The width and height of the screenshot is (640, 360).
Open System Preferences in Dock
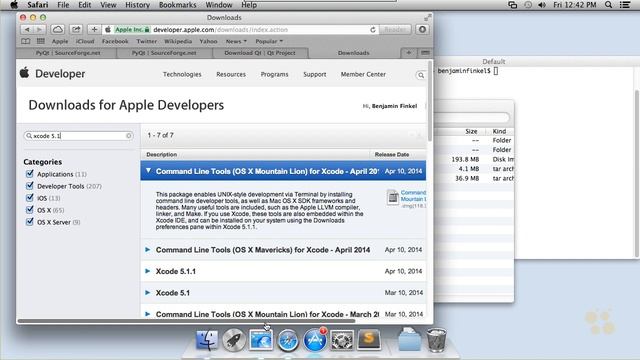[342, 340]
